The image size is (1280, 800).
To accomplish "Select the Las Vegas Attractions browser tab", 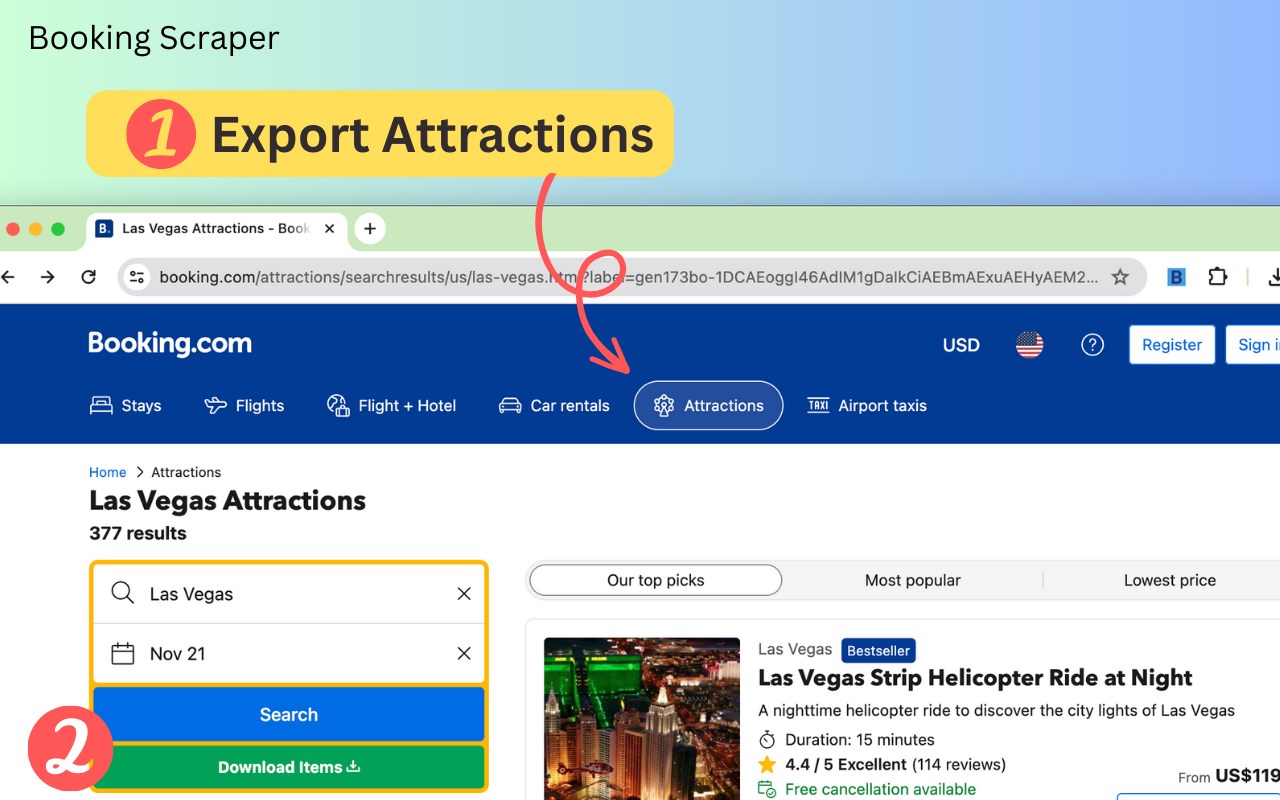I will (218, 229).
